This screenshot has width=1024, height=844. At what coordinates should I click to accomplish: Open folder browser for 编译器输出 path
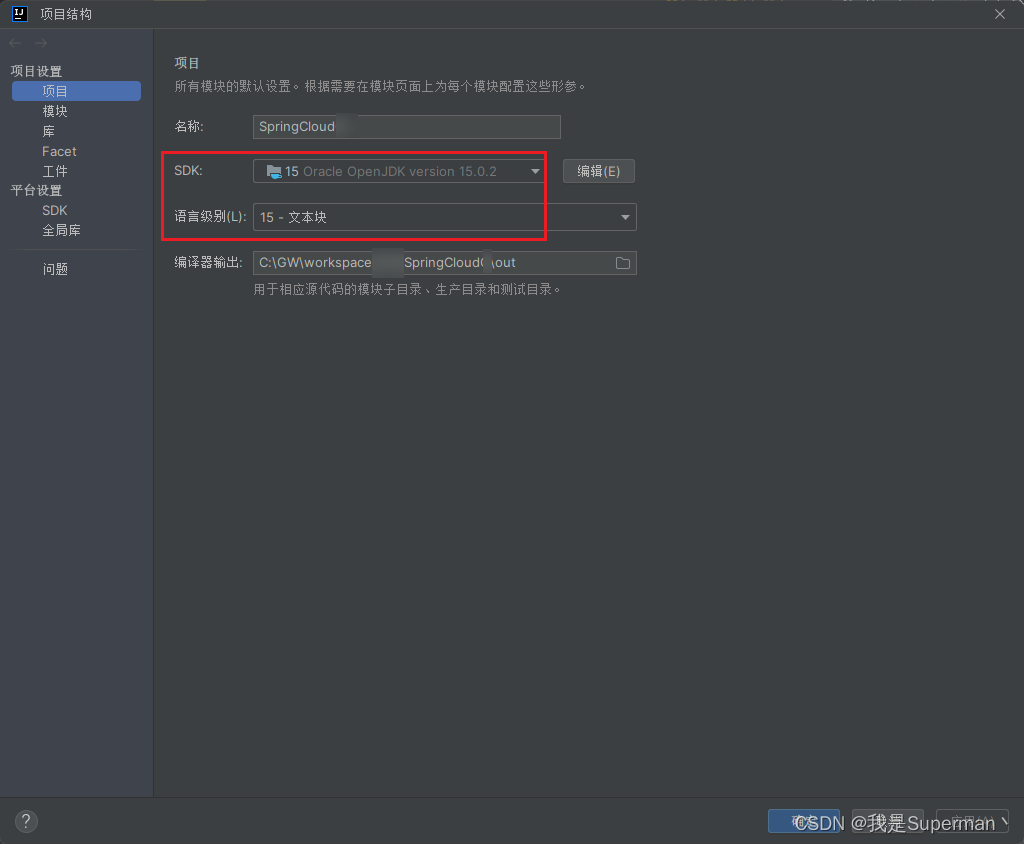pyautogui.click(x=622, y=262)
